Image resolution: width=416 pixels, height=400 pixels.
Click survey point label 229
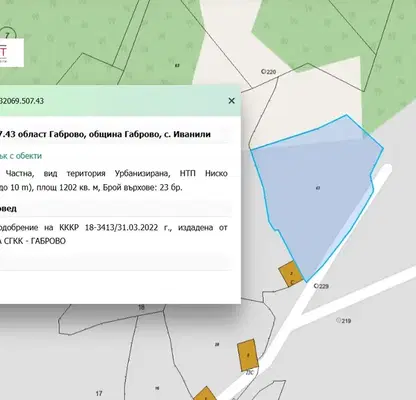[x=321, y=286]
